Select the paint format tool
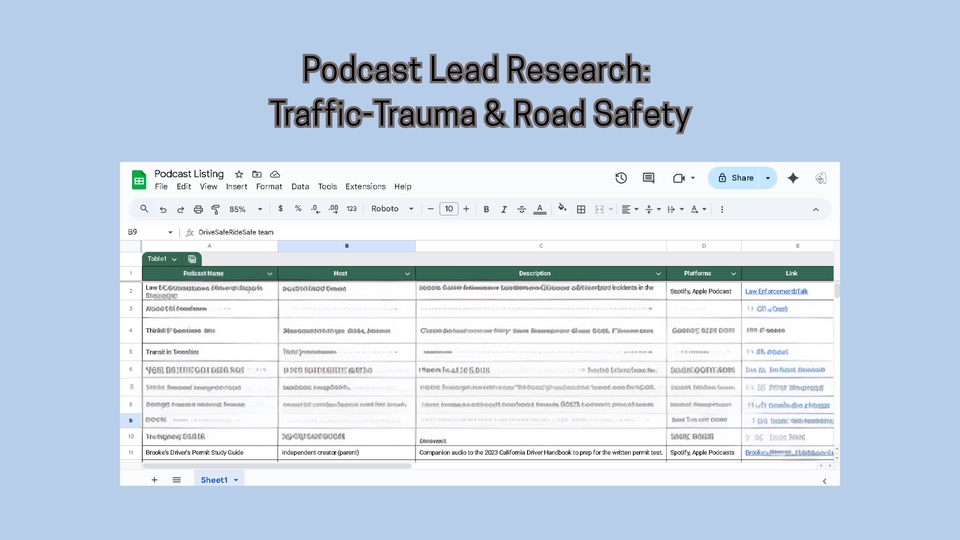Viewport: 960px width, 540px height. point(215,210)
